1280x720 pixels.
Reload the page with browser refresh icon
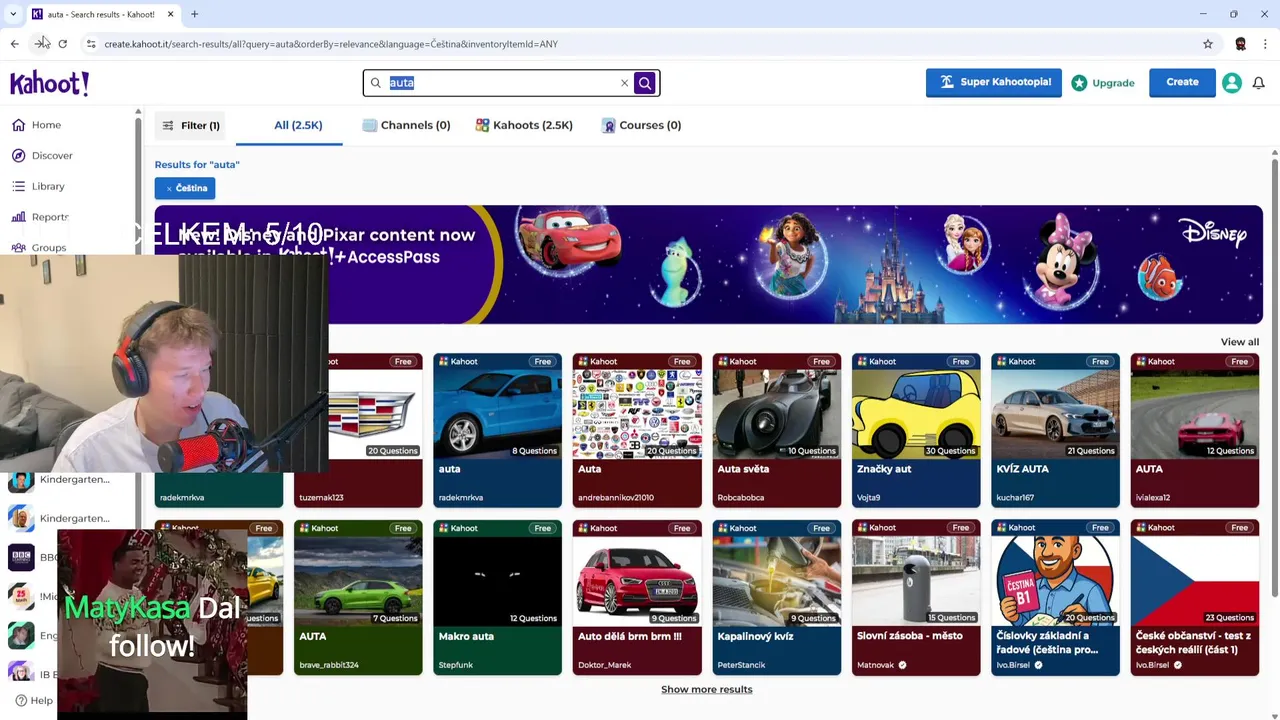62,44
